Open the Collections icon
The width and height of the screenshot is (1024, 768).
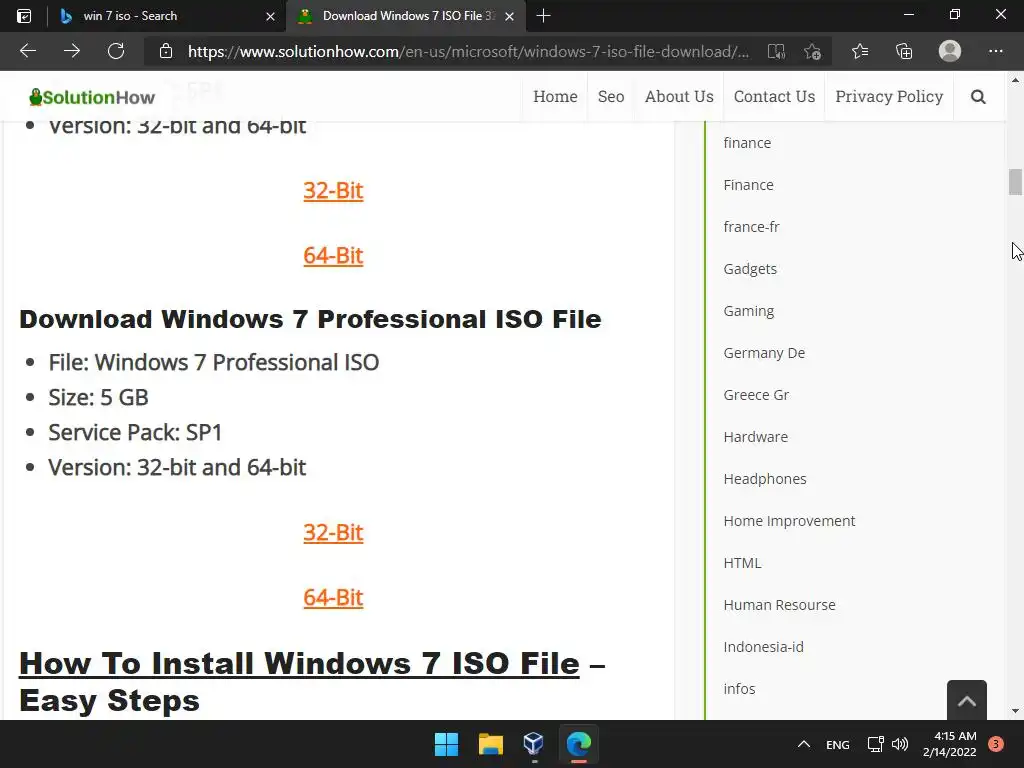[x=904, y=51]
